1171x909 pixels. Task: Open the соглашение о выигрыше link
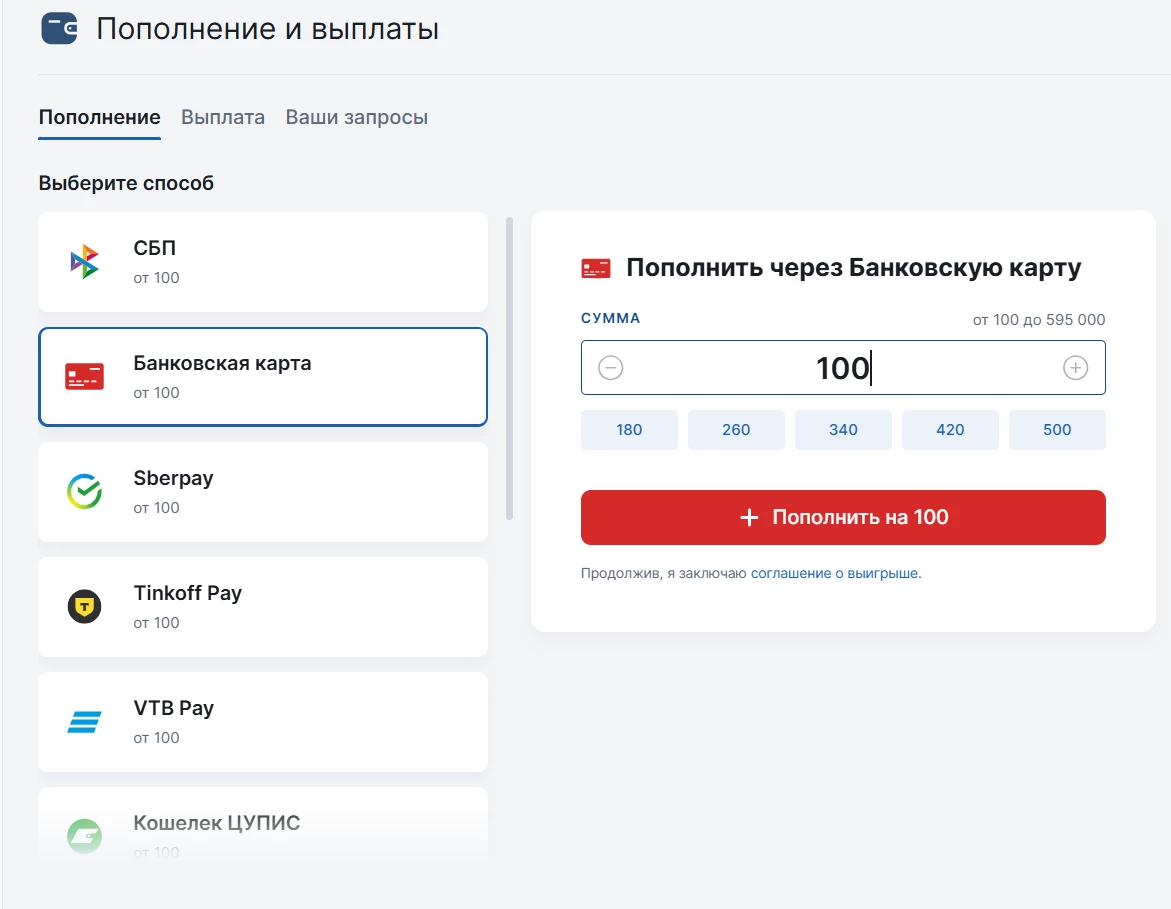pyautogui.click(x=836, y=573)
